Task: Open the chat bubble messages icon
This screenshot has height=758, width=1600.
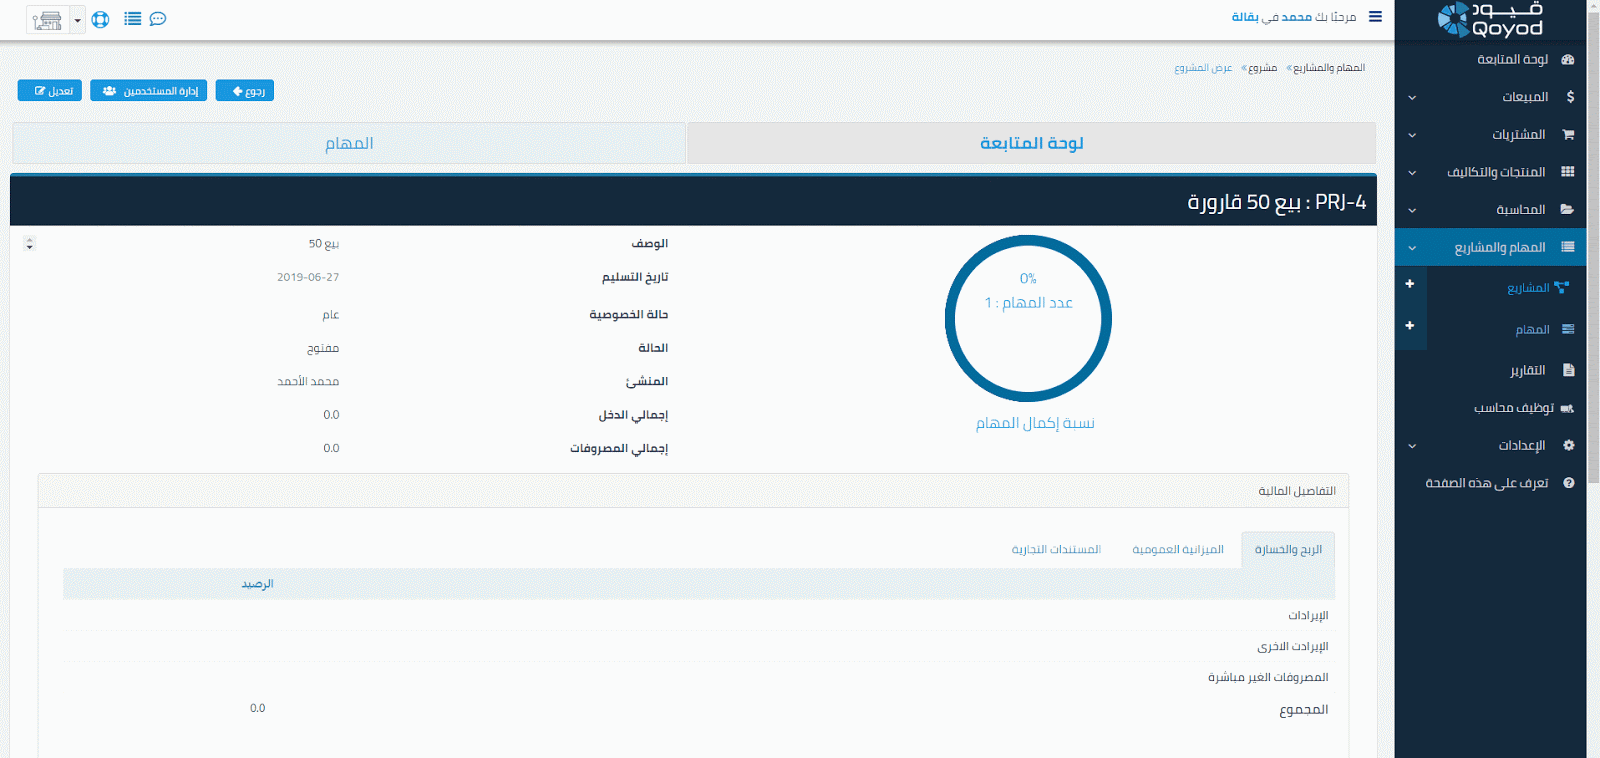Action: 158,19
